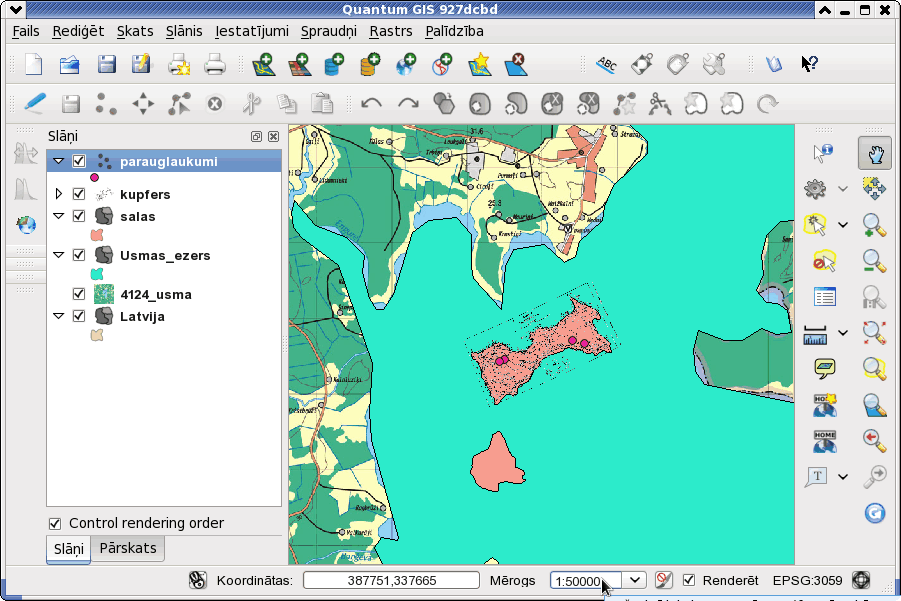The height and width of the screenshot is (601, 901).
Task: Collapse the salas layer tree
Action: tap(59, 216)
